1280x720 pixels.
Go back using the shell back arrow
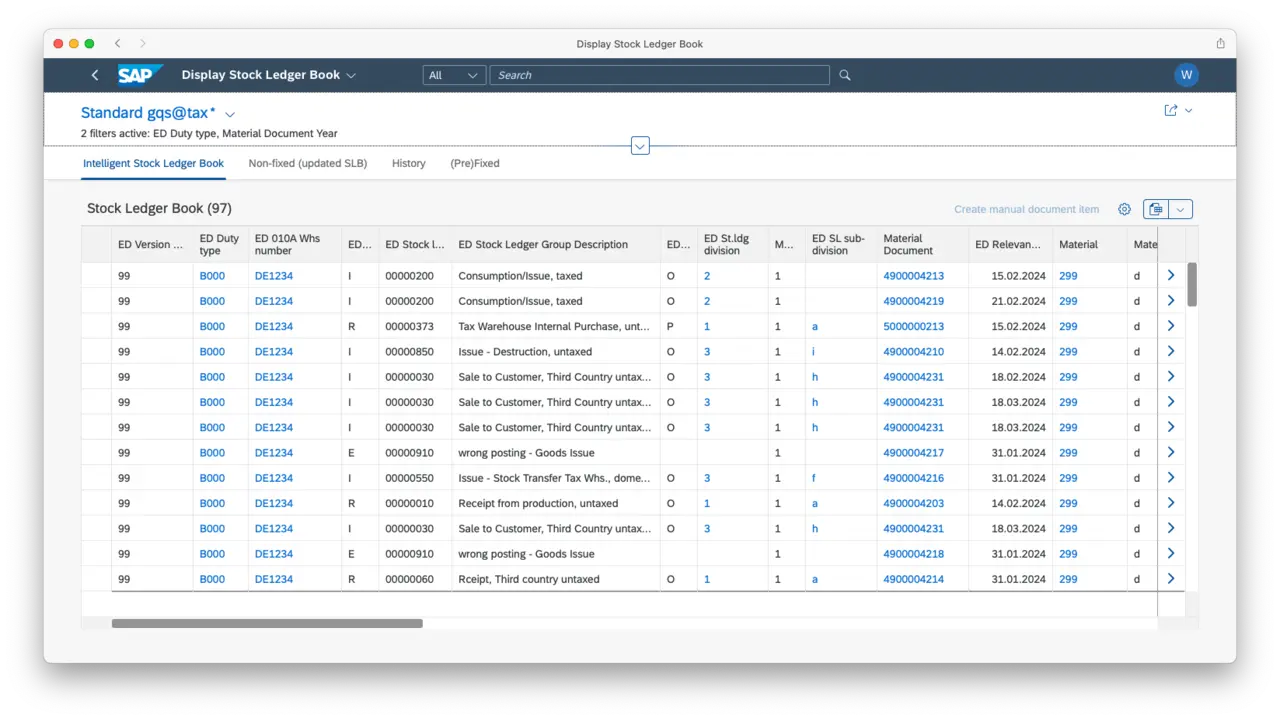point(95,75)
